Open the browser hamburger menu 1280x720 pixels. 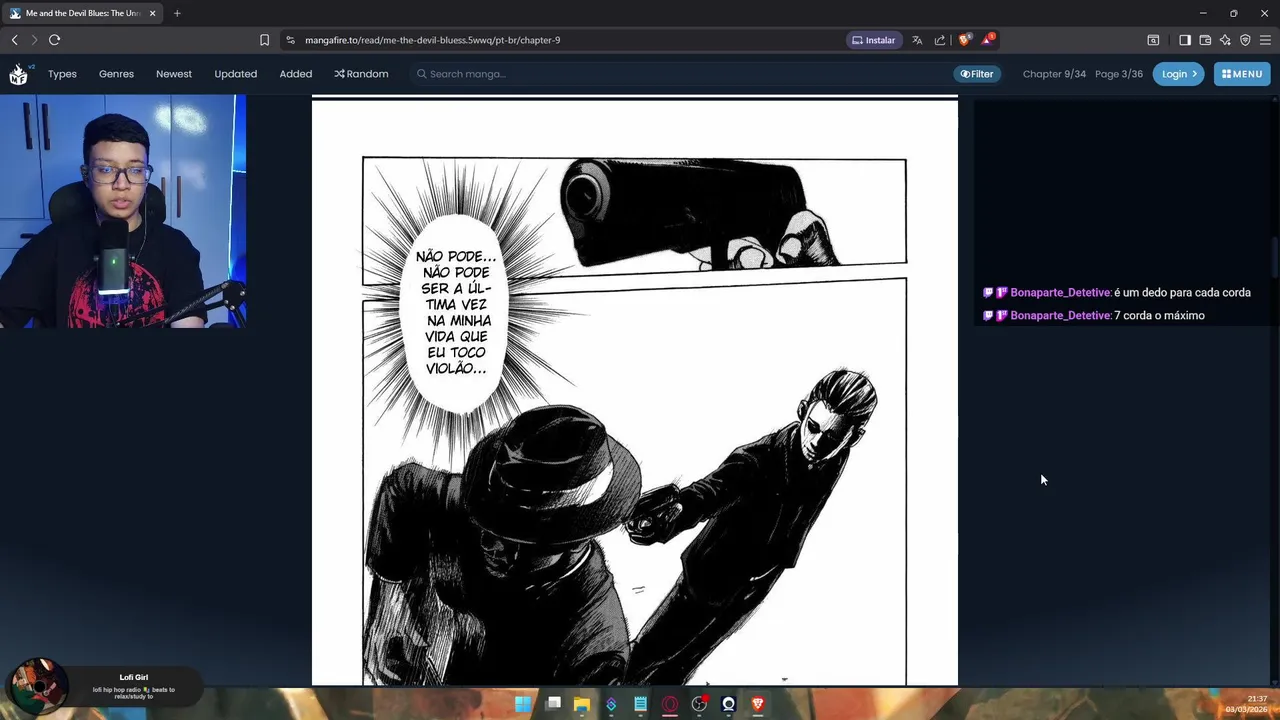(1265, 40)
